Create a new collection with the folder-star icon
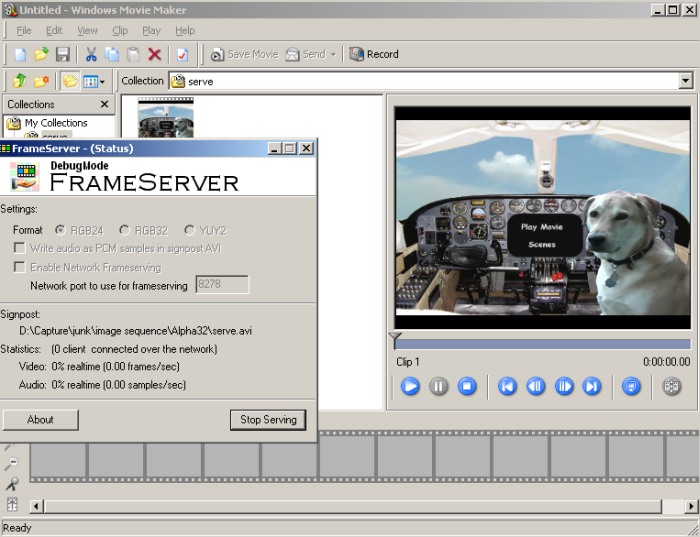Viewport: 700px width, 537px height. pos(41,81)
